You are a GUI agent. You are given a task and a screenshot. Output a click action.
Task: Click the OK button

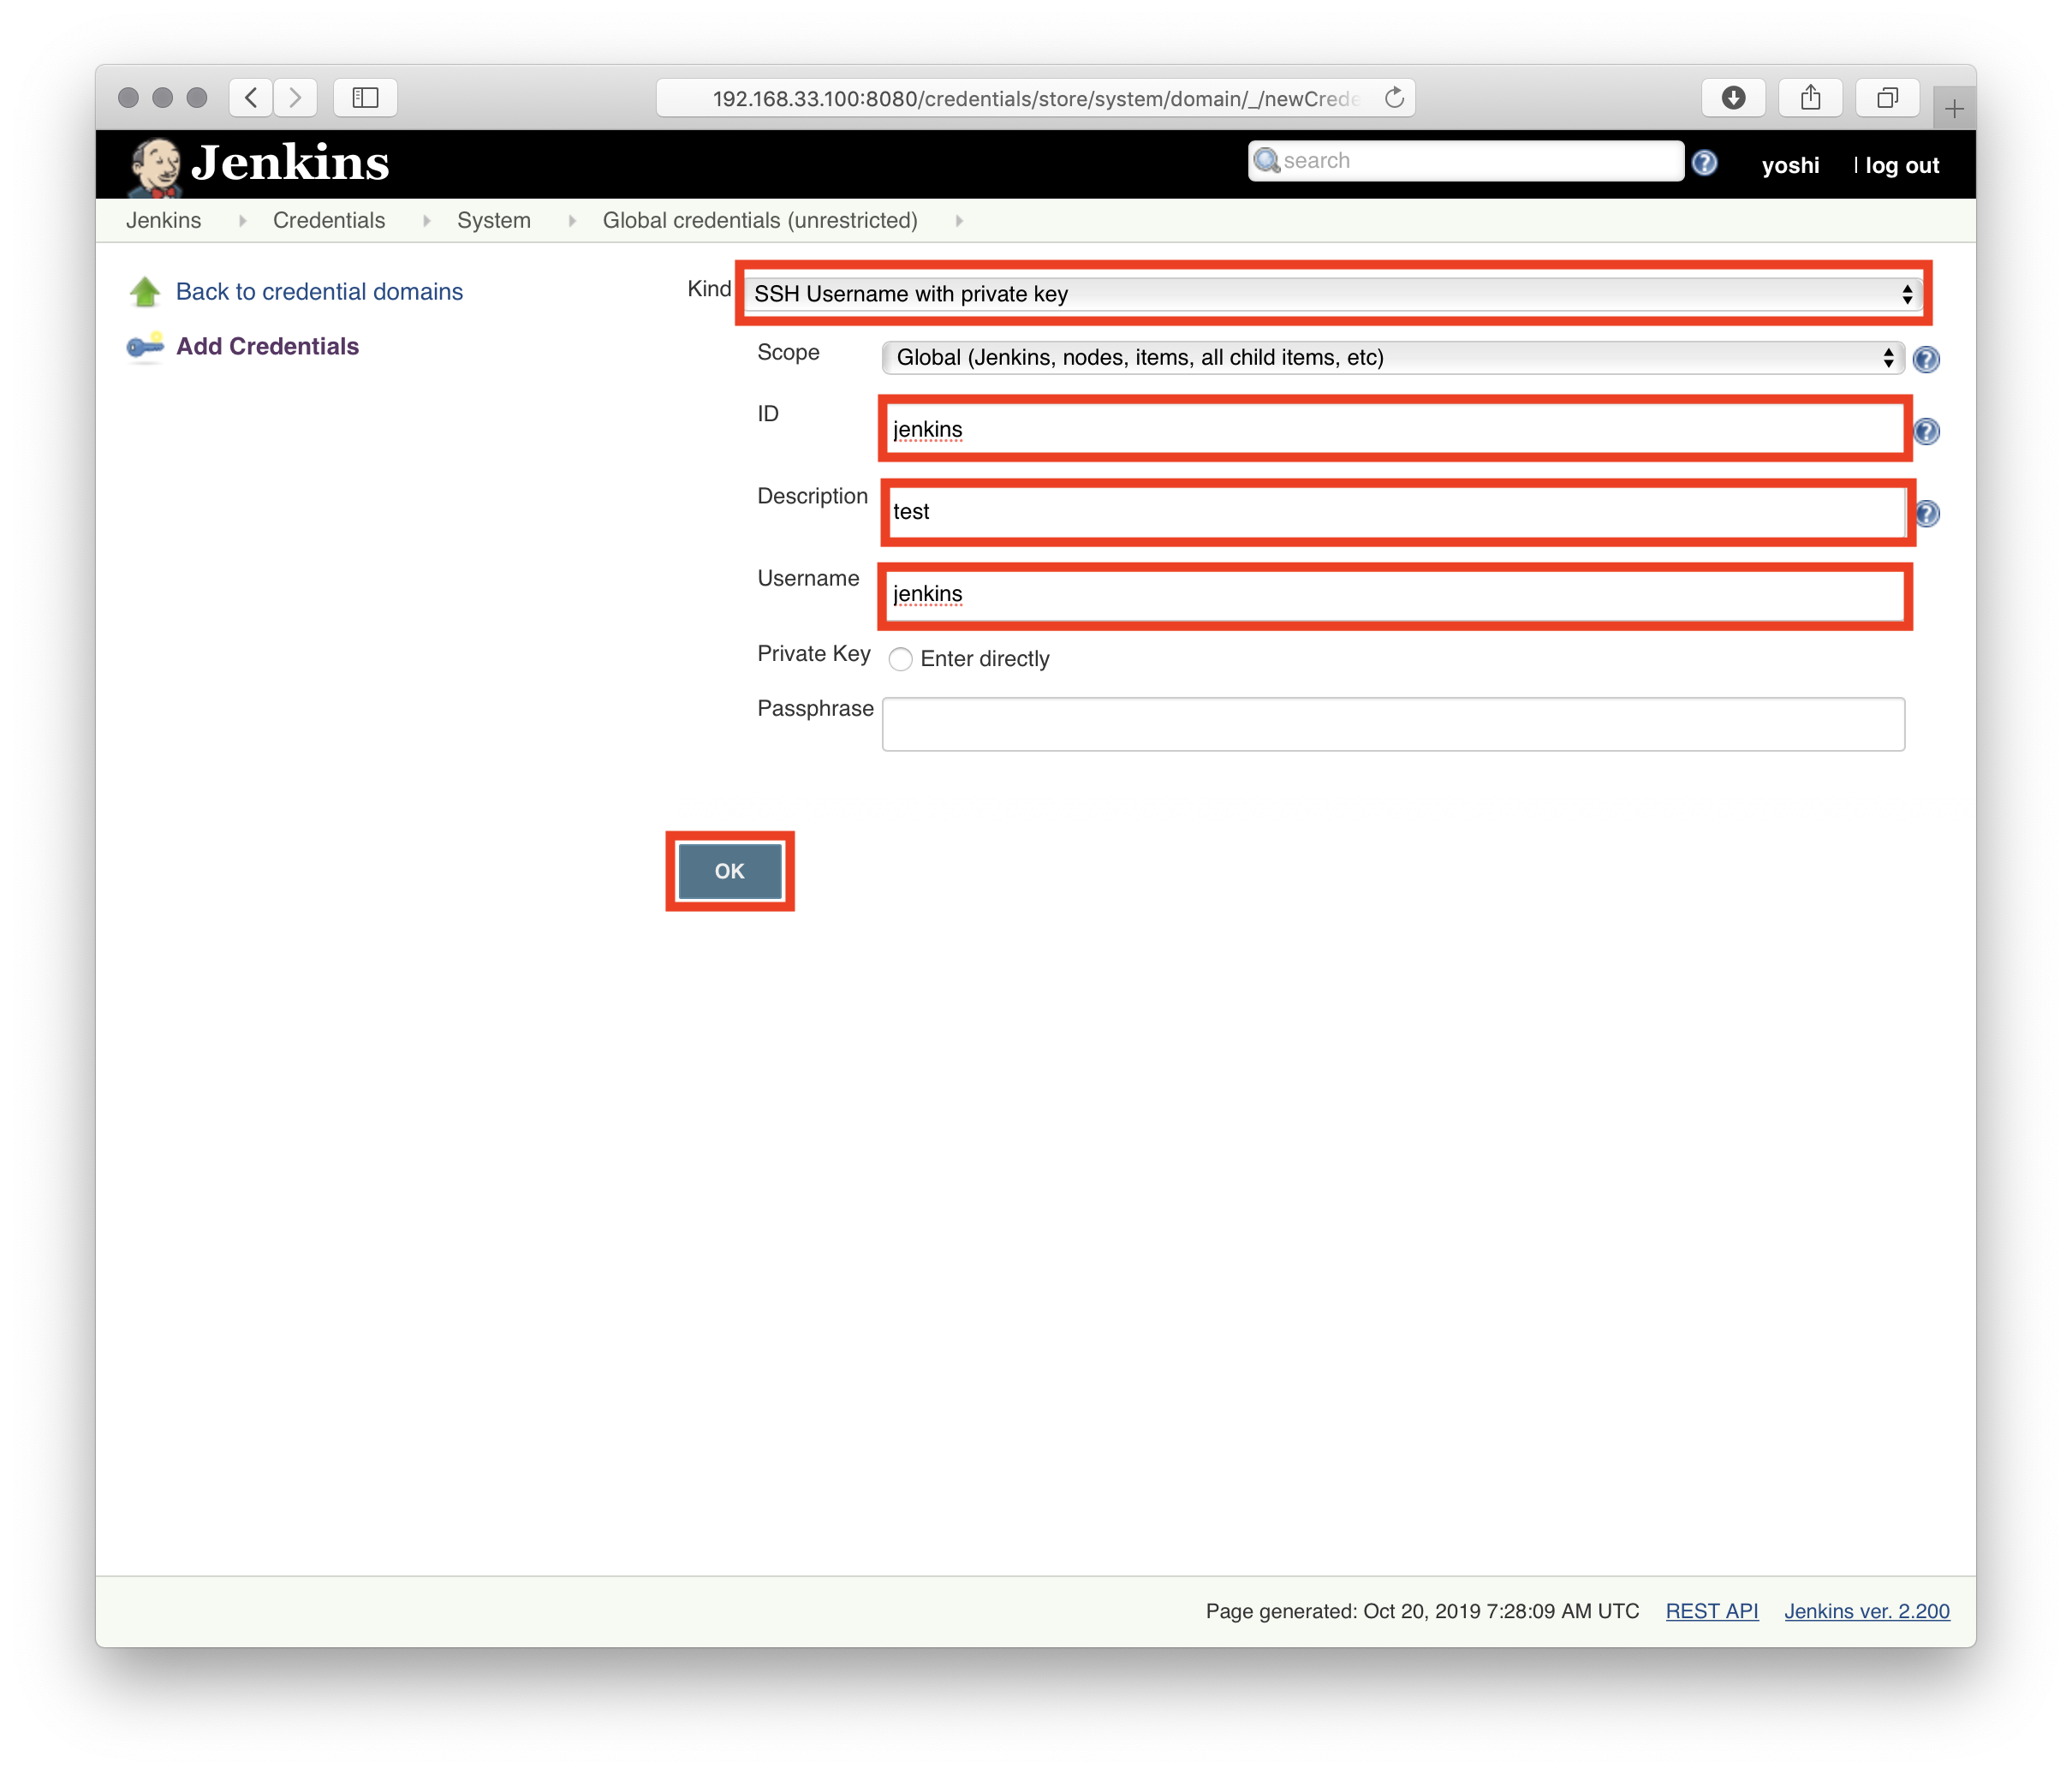click(730, 871)
